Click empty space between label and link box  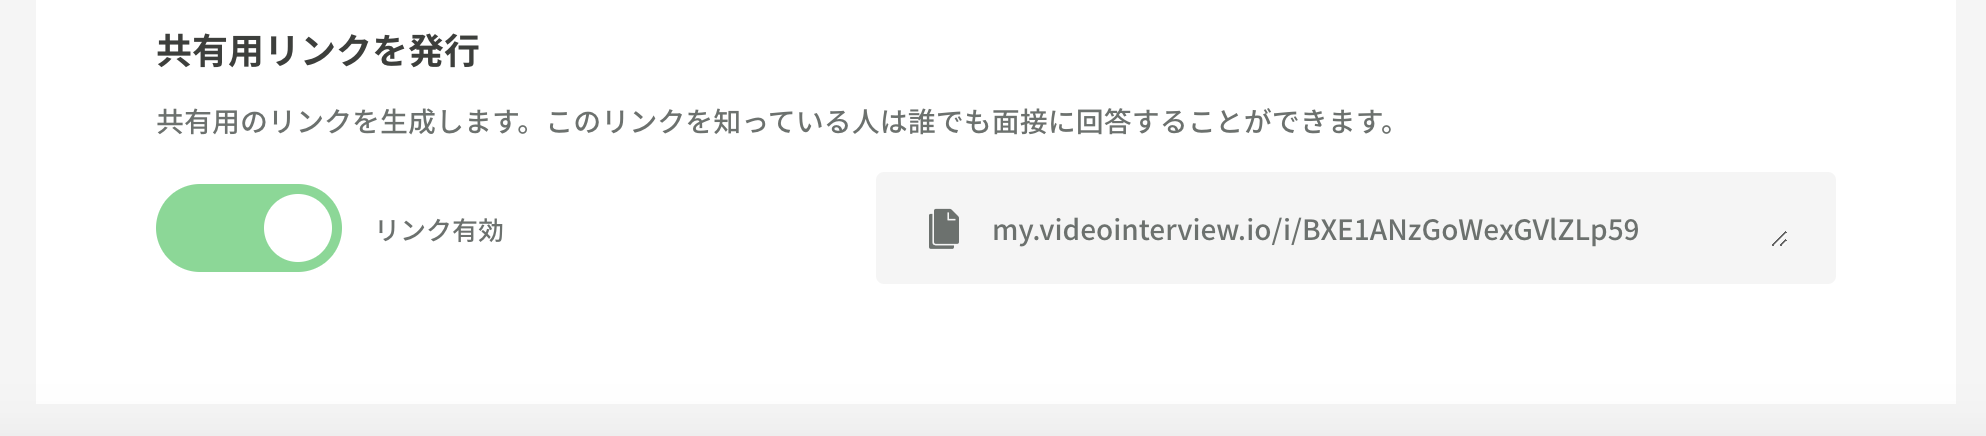[x=690, y=230]
